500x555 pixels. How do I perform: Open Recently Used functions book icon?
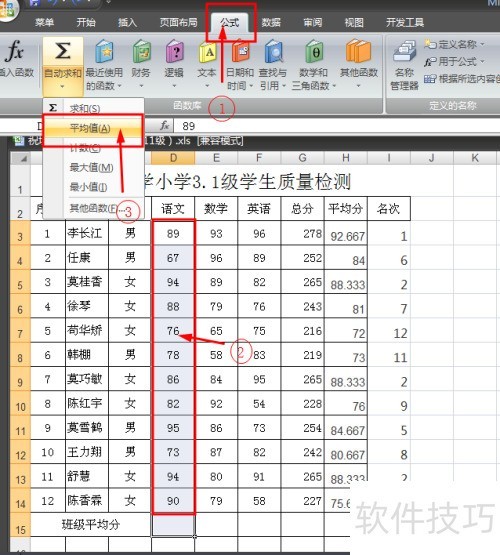(104, 52)
